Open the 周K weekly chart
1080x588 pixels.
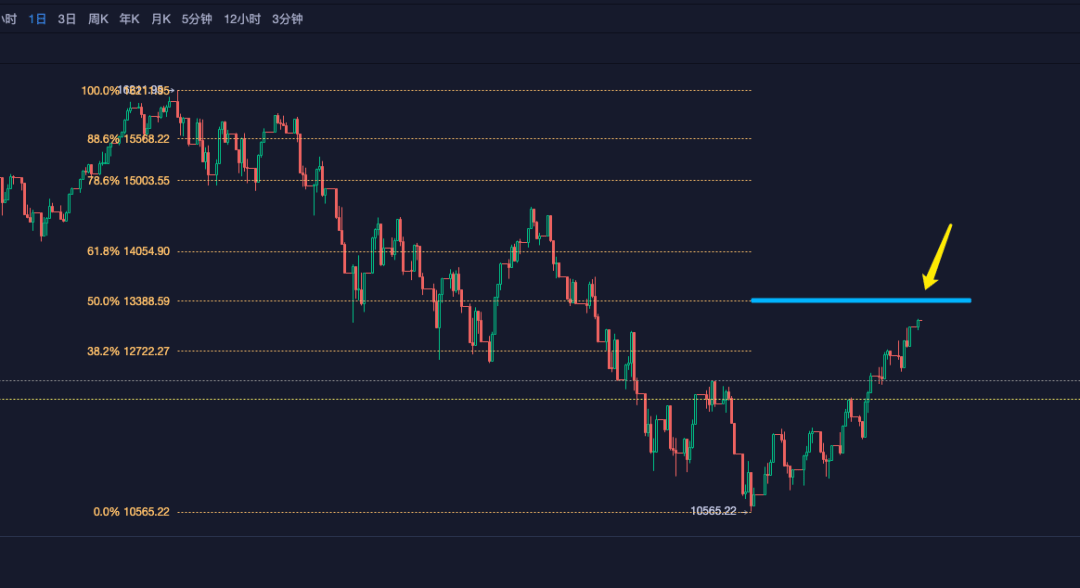coord(98,19)
